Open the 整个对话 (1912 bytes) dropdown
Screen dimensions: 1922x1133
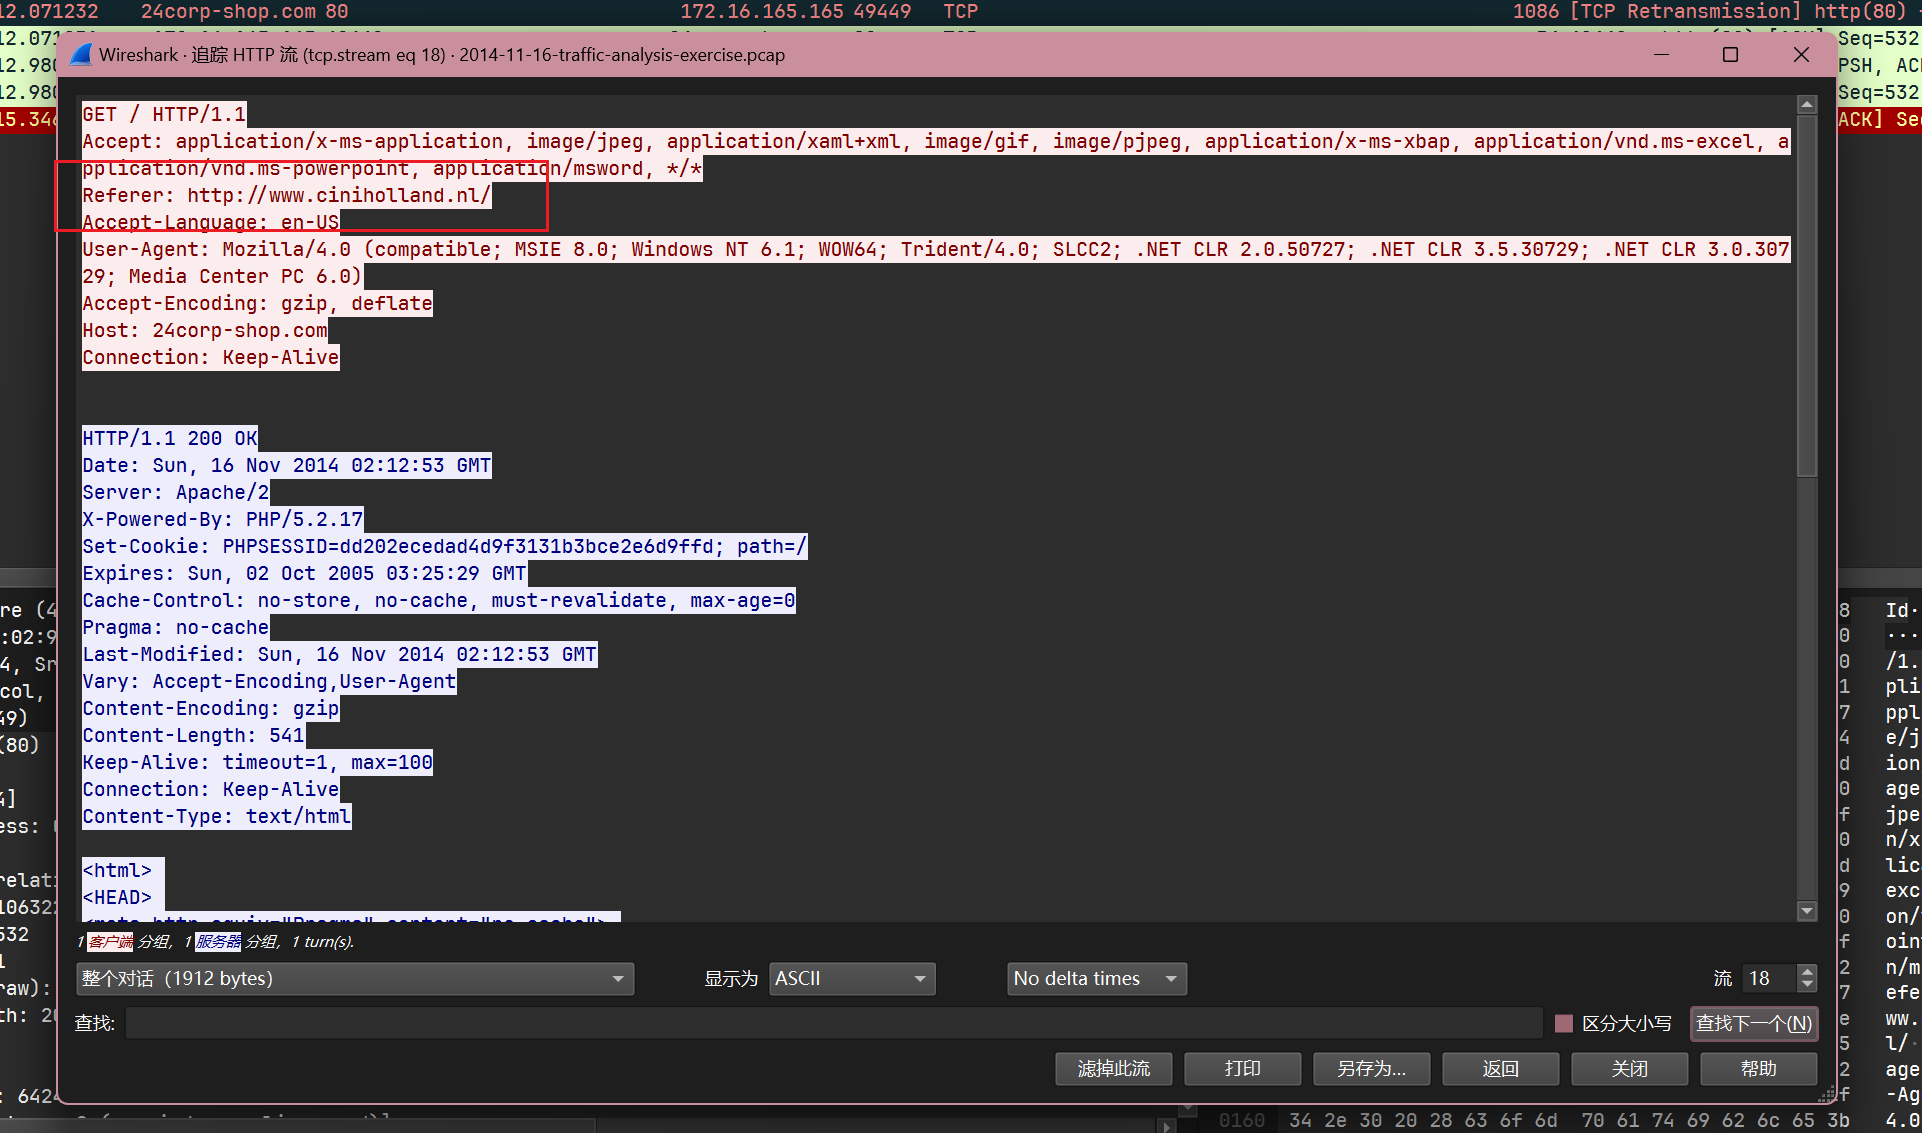coord(355,978)
